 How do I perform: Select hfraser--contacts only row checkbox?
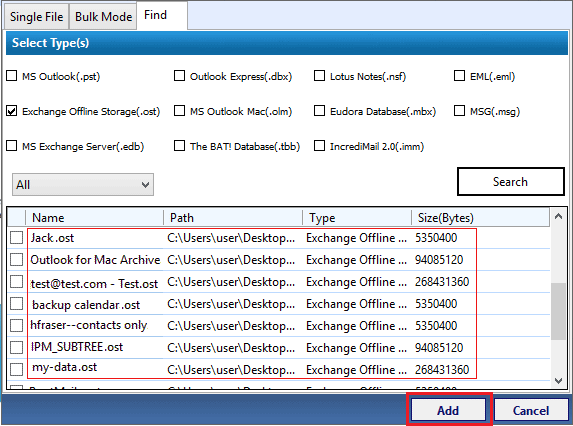point(16,326)
